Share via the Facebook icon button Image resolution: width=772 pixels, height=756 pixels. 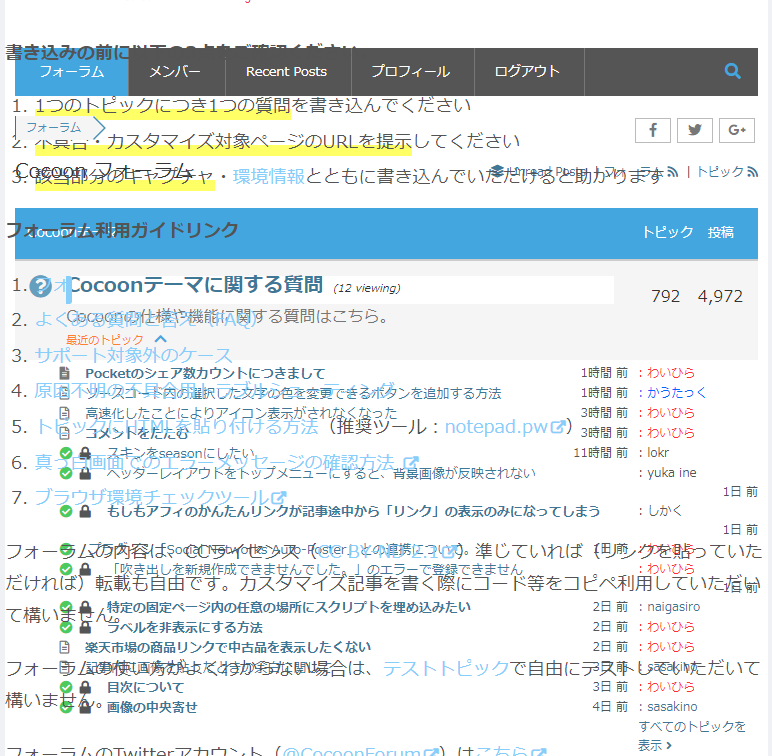[x=652, y=130]
